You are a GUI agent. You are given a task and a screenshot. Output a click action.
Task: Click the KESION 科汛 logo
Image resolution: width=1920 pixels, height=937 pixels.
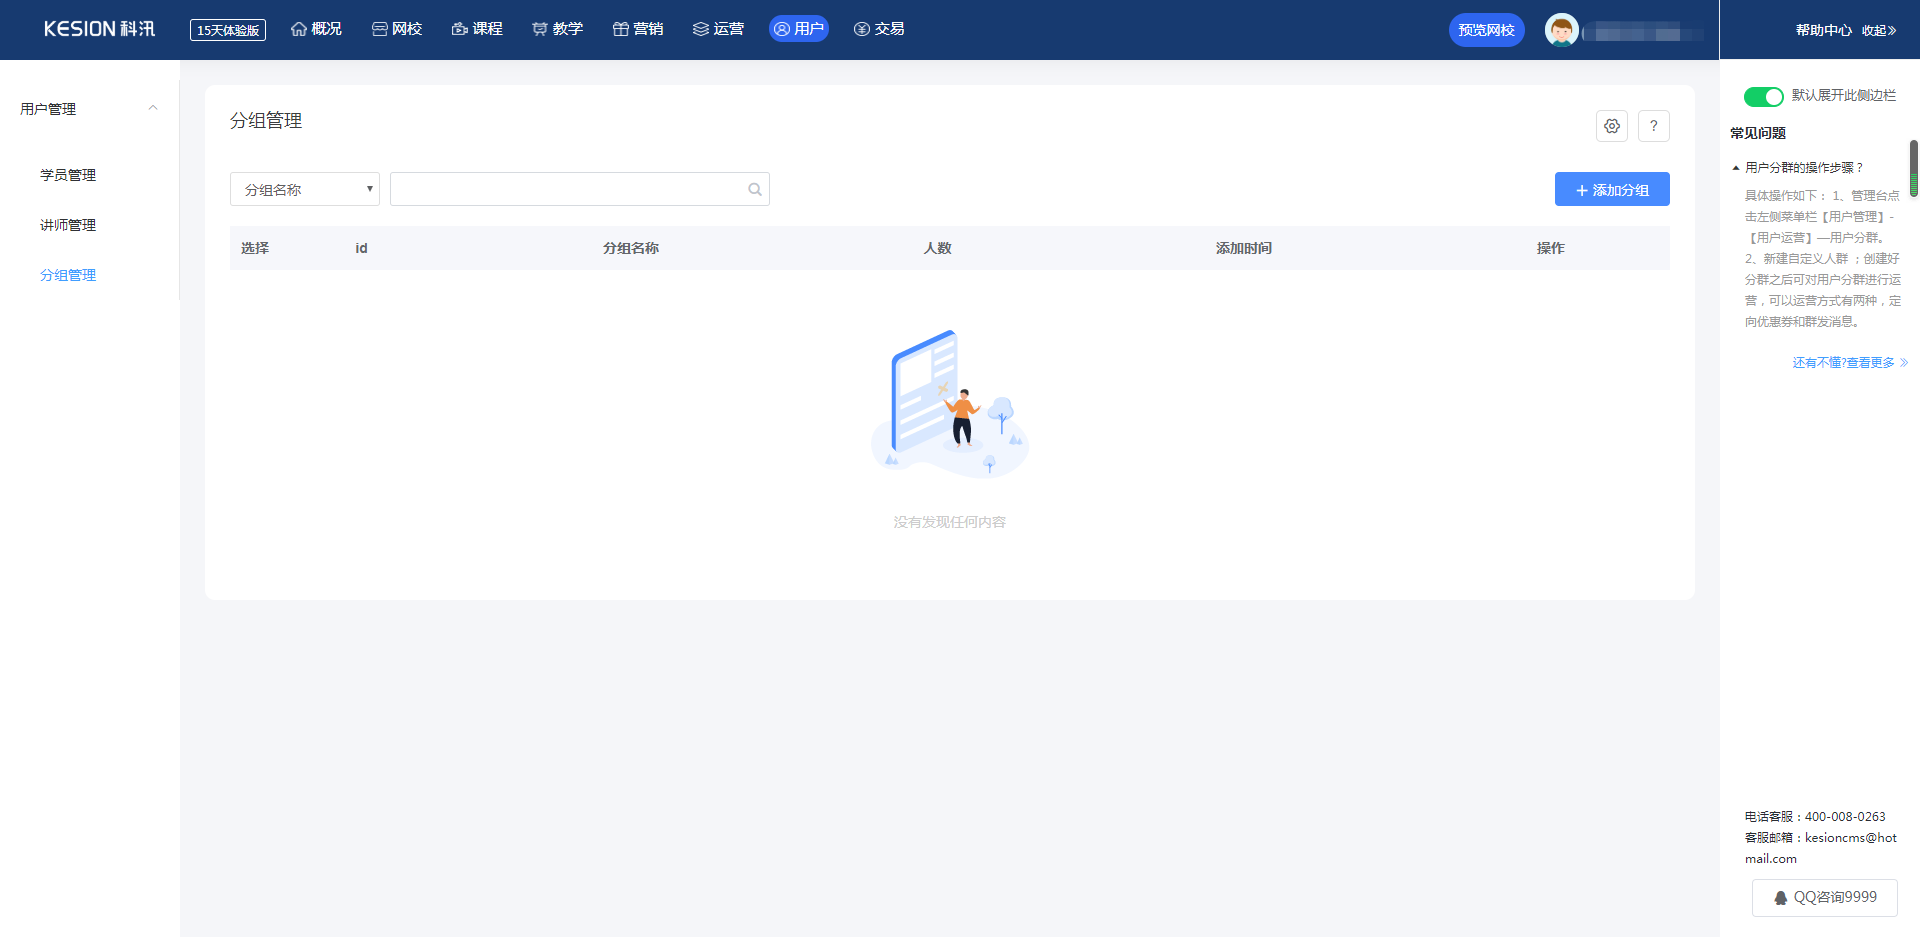pyautogui.click(x=99, y=29)
